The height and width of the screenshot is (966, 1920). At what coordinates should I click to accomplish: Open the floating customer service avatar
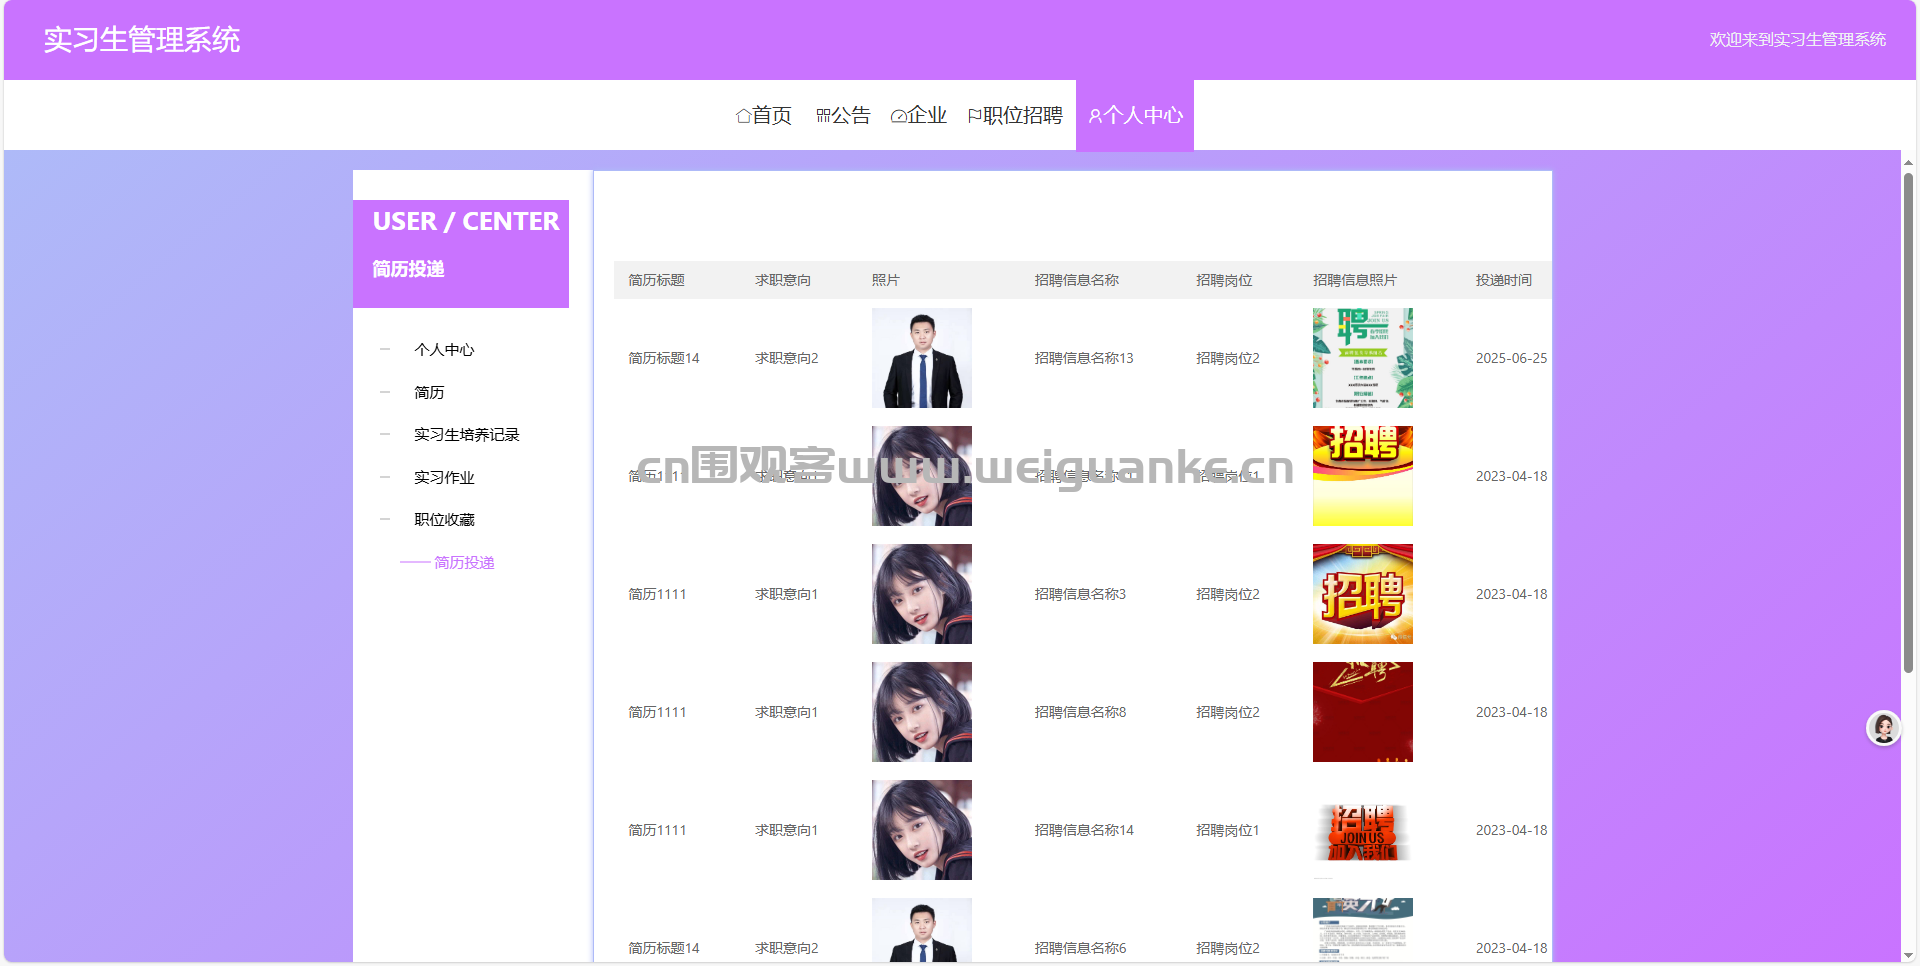(1883, 727)
